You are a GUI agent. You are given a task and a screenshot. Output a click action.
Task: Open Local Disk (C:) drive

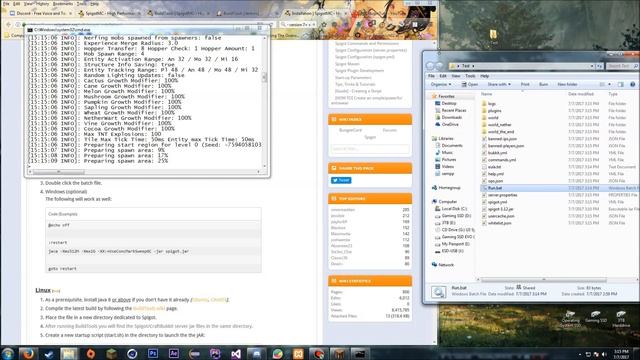click(454, 209)
